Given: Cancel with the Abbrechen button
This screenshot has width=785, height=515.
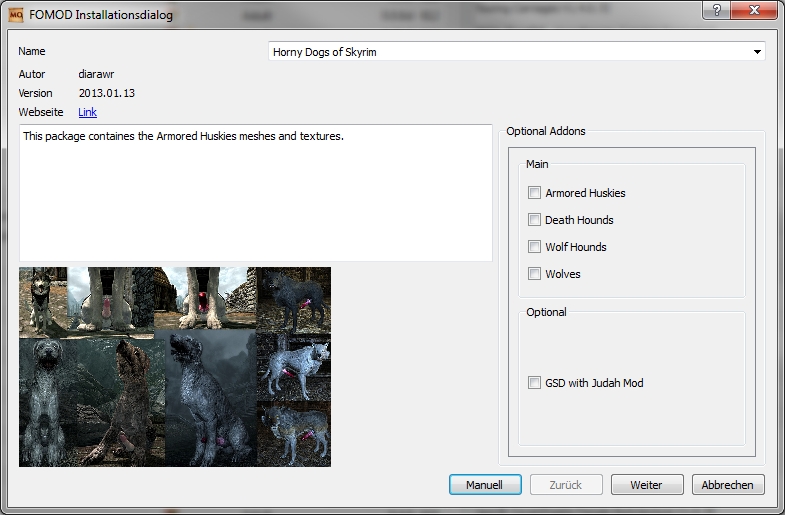Looking at the screenshot, I should point(728,485).
